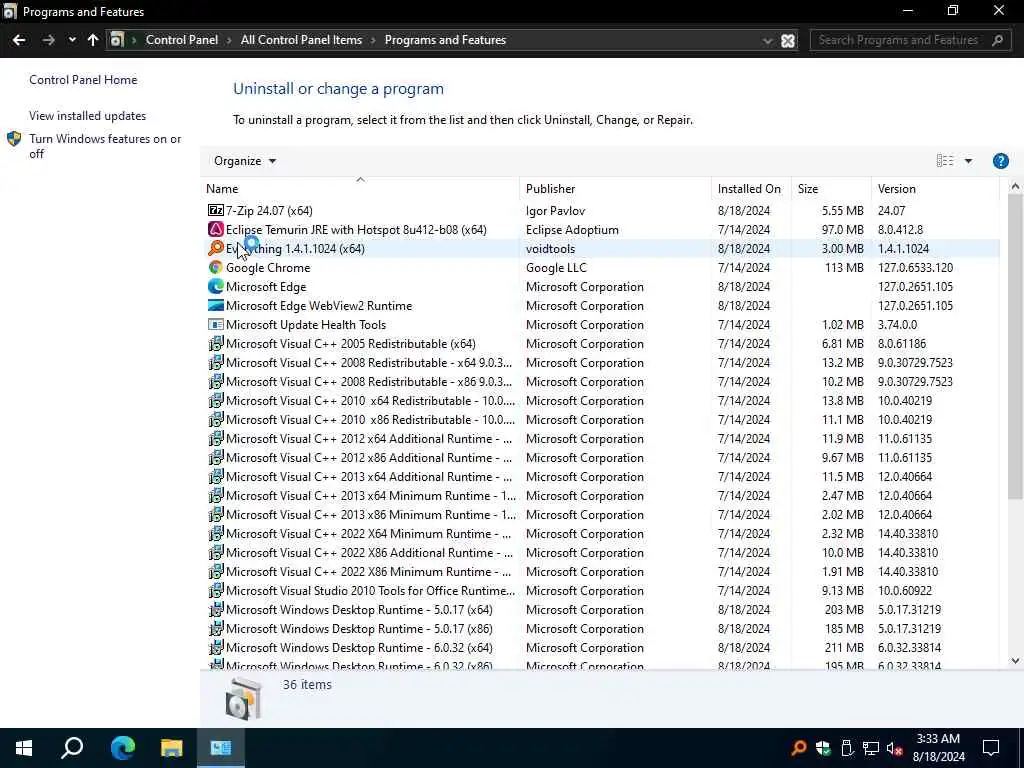
Task: Sort by the Size column header
Action: 831,188
